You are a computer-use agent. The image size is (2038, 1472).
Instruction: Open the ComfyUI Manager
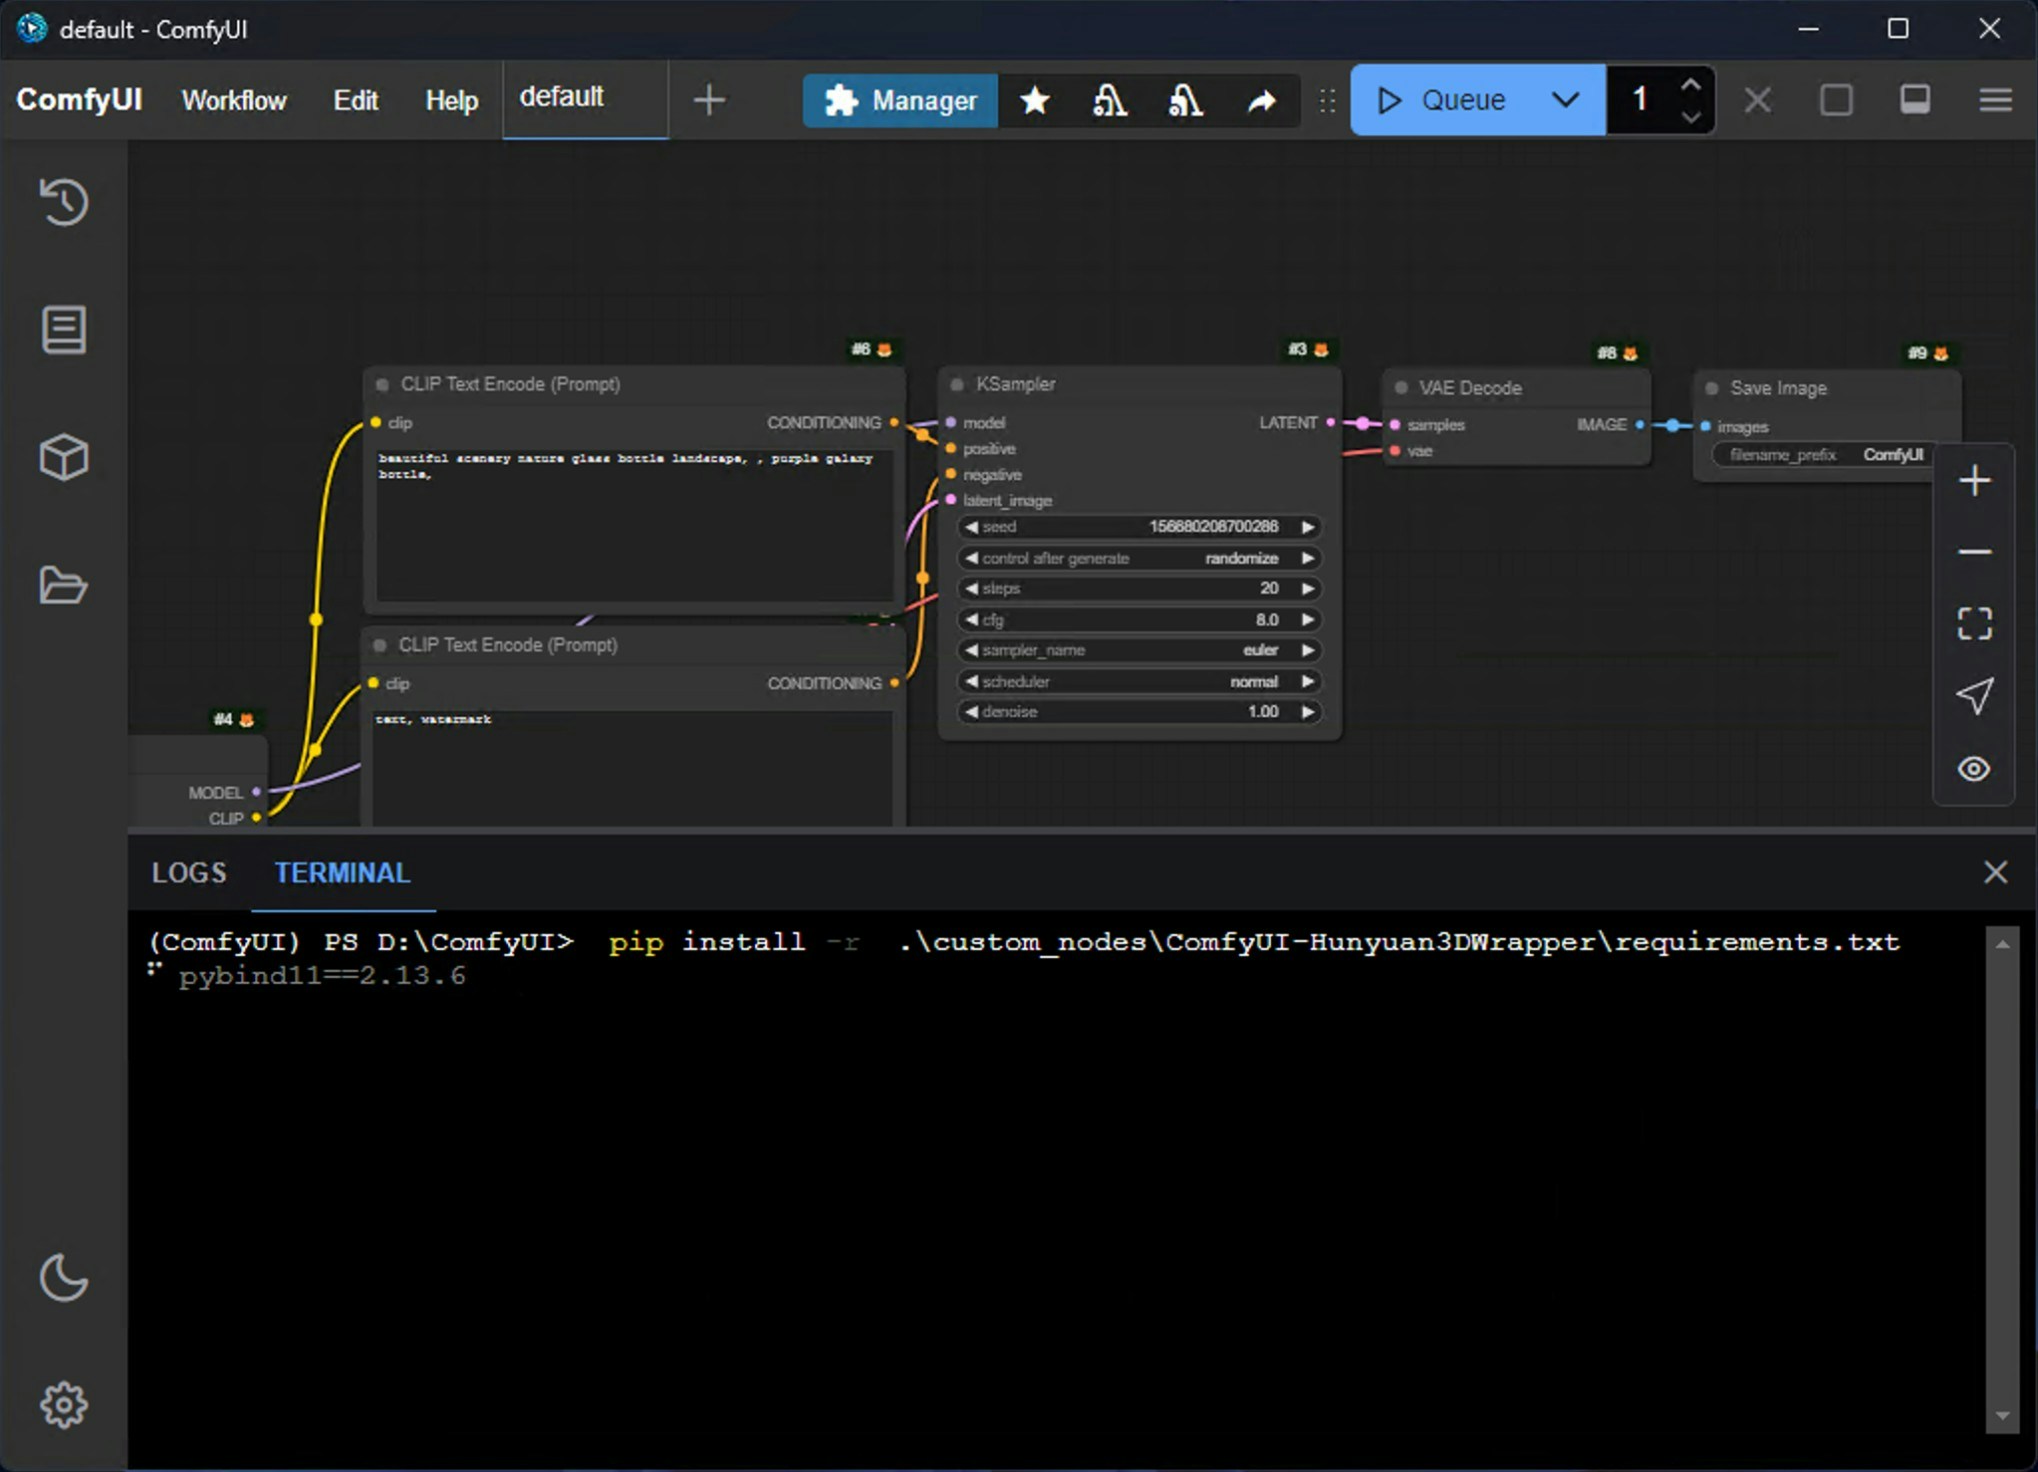(898, 100)
